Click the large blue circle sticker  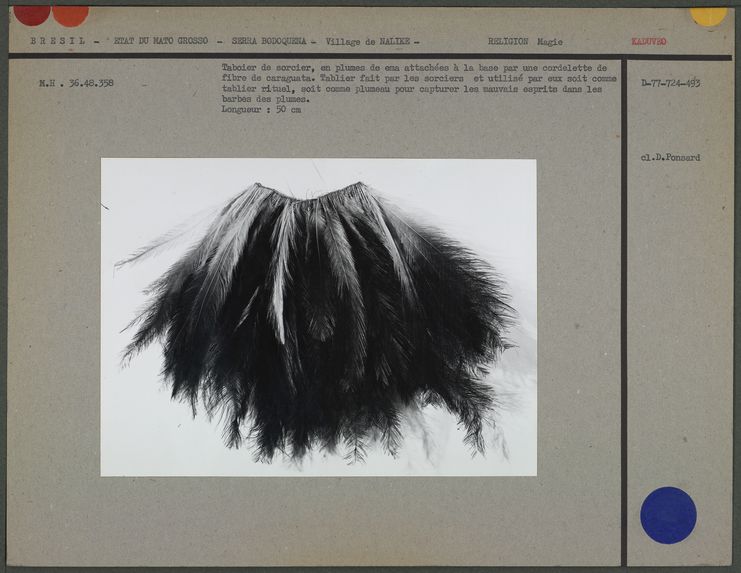pos(668,515)
